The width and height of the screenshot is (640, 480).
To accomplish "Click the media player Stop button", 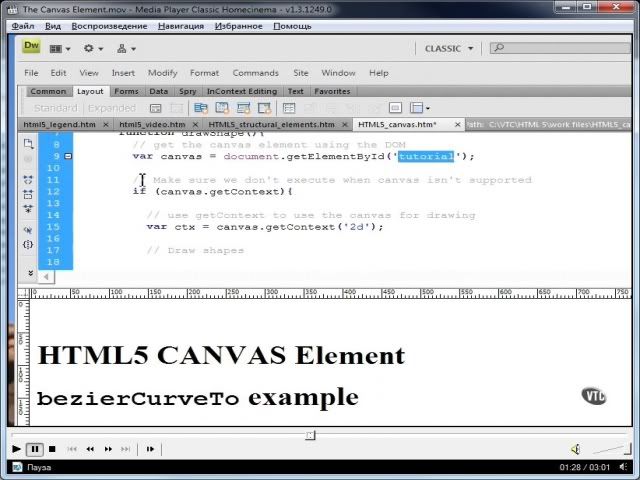I will click(x=52, y=449).
